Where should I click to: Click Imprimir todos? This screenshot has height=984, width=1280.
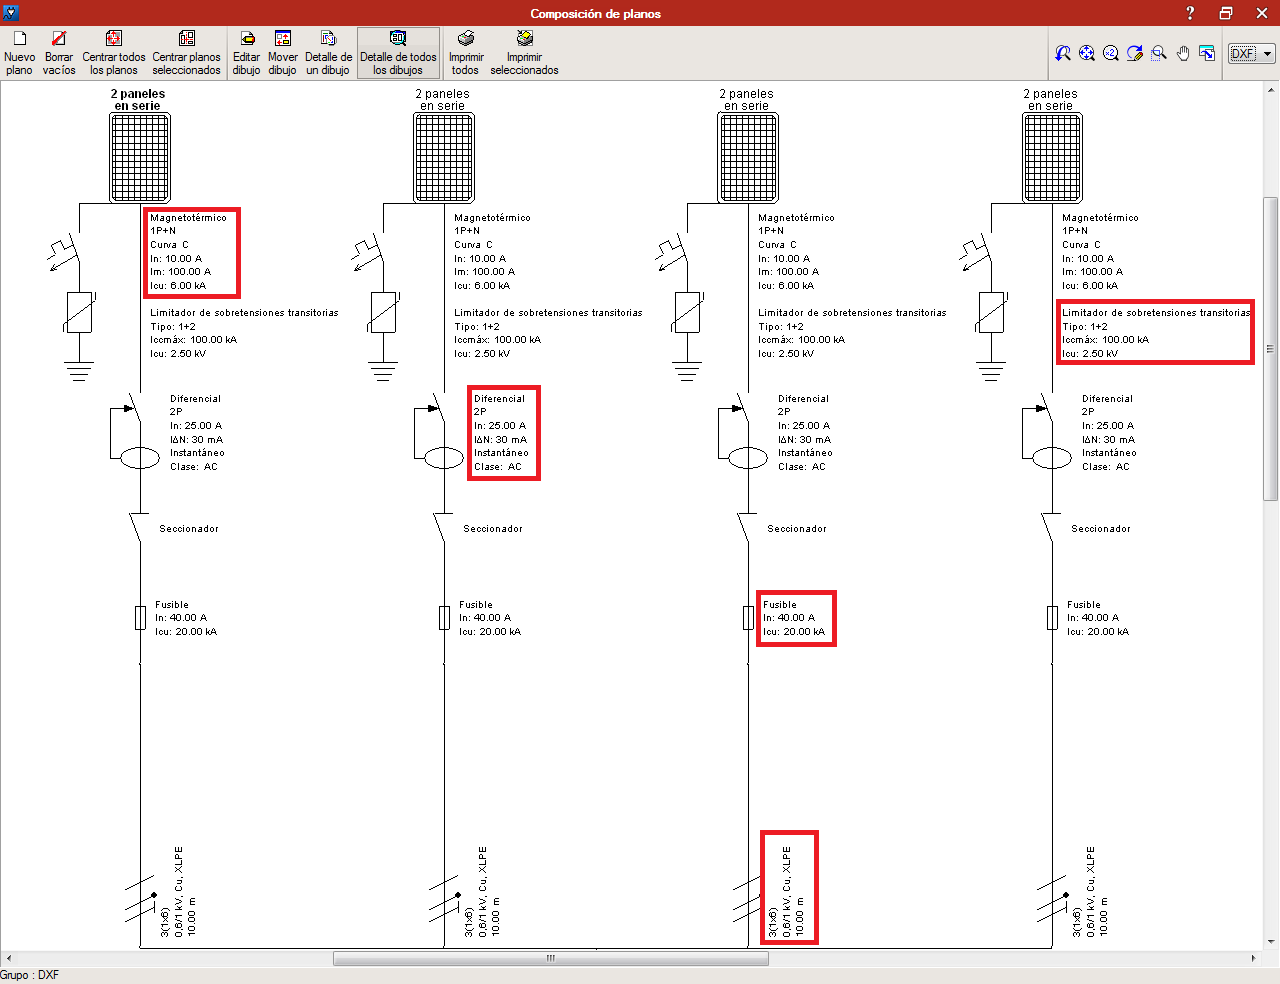click(x=465, y=53)
